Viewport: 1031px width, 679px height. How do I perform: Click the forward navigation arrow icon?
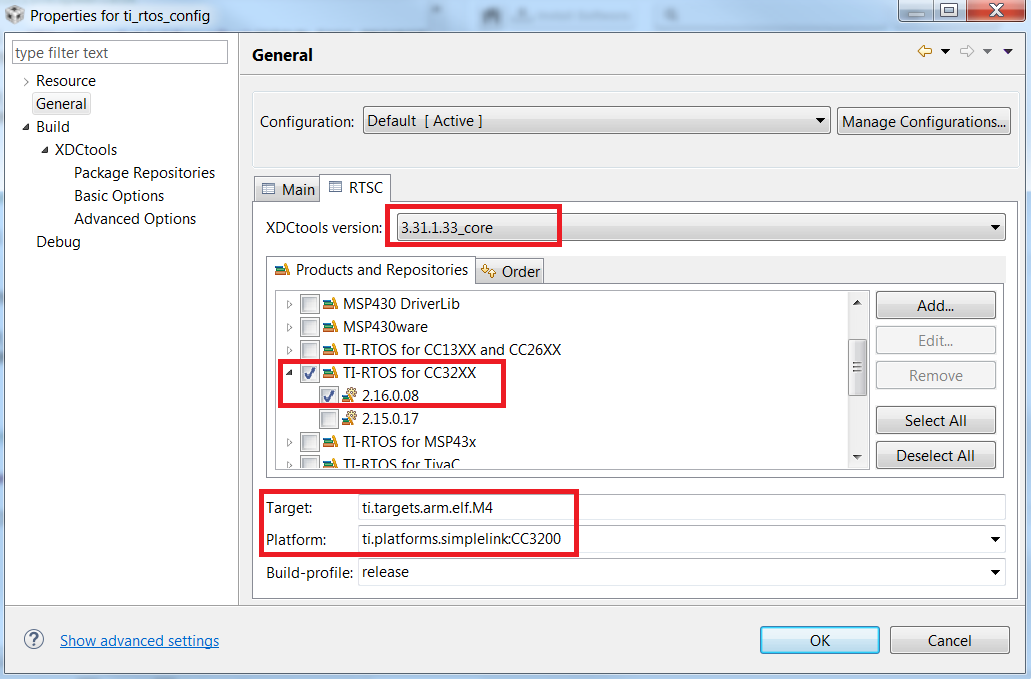[967, 51]
